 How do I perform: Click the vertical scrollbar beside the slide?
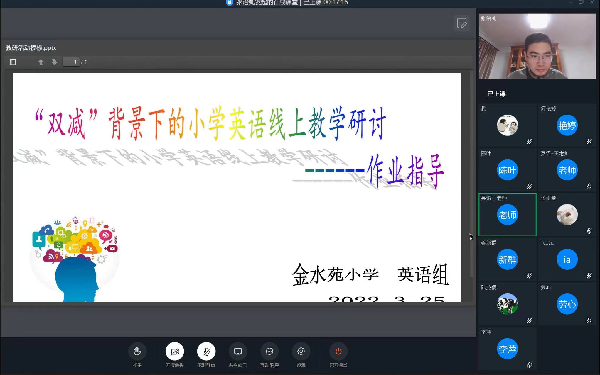[471, 174]
